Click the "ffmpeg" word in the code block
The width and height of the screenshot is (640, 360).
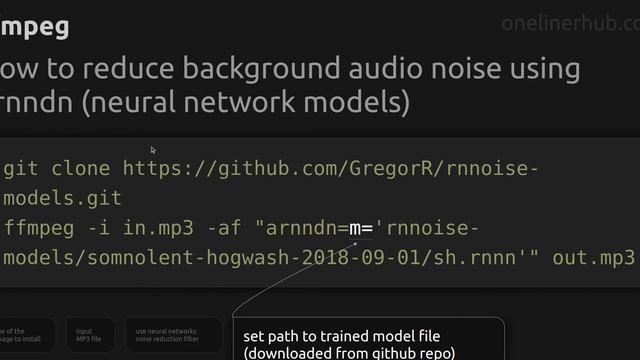tap(39, 228)
